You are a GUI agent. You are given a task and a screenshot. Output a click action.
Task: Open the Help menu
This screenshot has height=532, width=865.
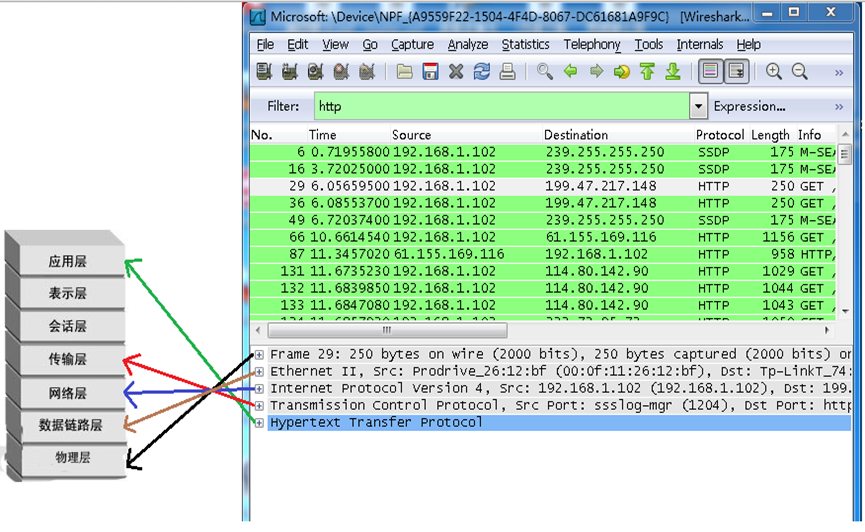(749, 44)
